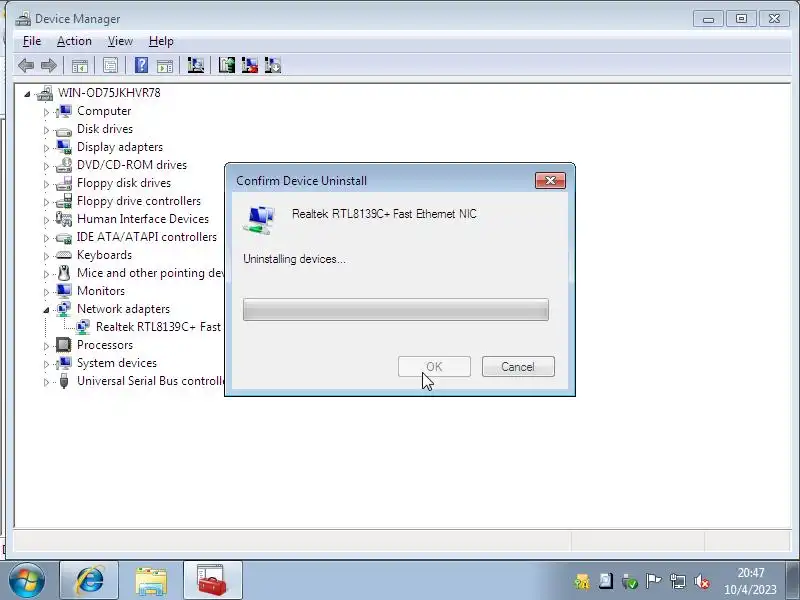Click the uninstall progress bar
Image resolution: width=800 pixels, height=600 pixels.
[x=396, y=310]
